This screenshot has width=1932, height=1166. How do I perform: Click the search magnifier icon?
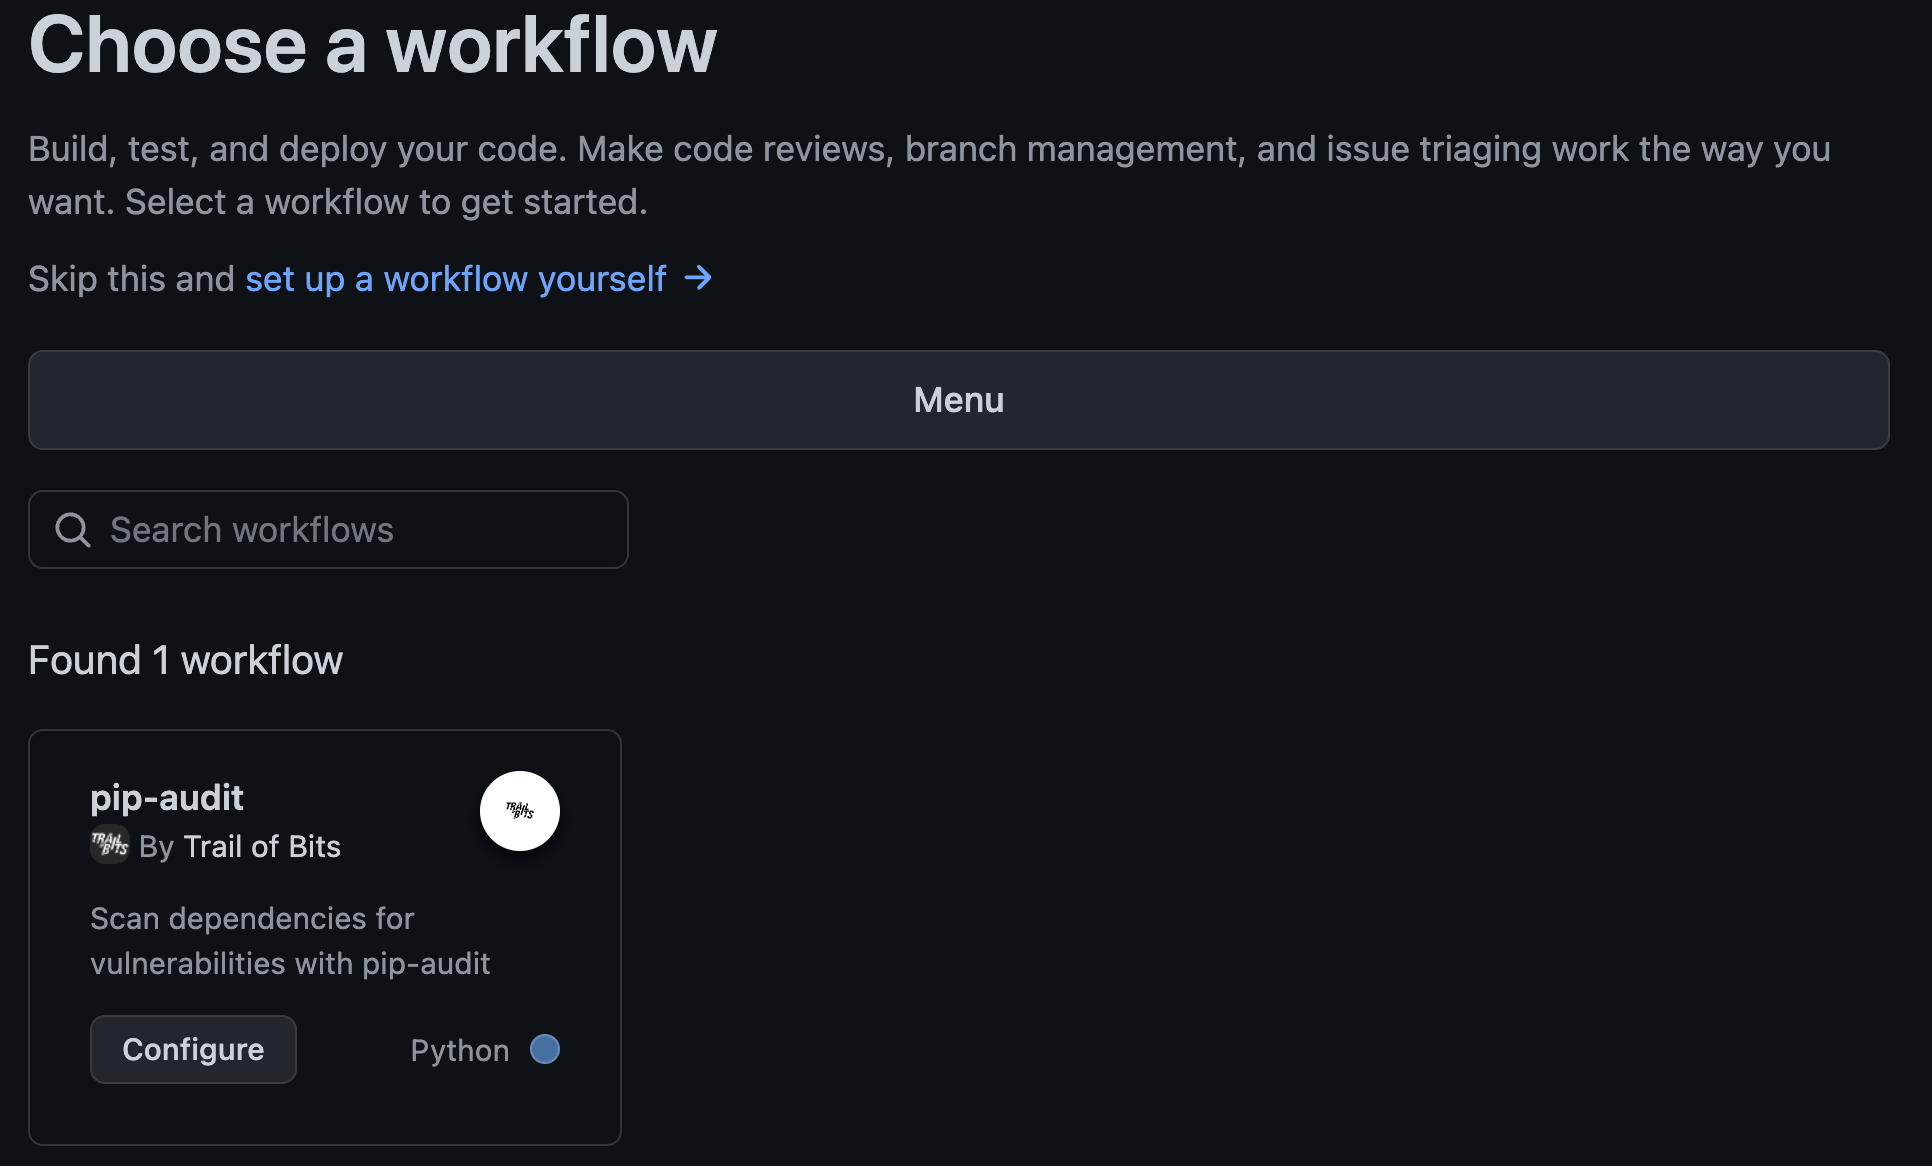point(73,530)
